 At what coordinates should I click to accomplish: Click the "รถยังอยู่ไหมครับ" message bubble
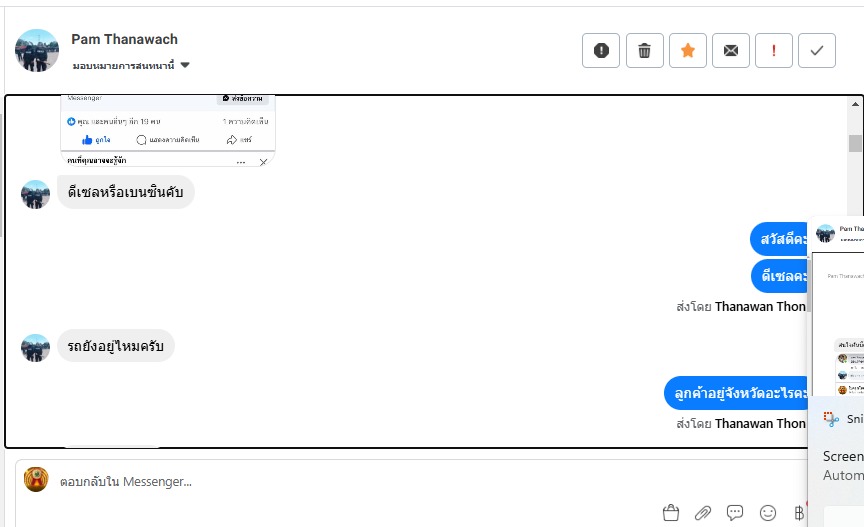click(116, 346)
